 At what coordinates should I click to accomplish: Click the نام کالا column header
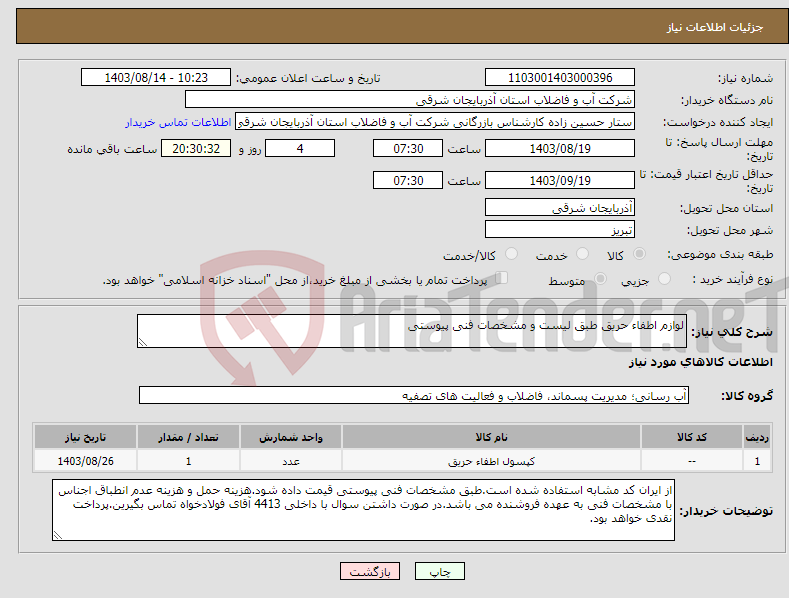[x=492, y=437]
